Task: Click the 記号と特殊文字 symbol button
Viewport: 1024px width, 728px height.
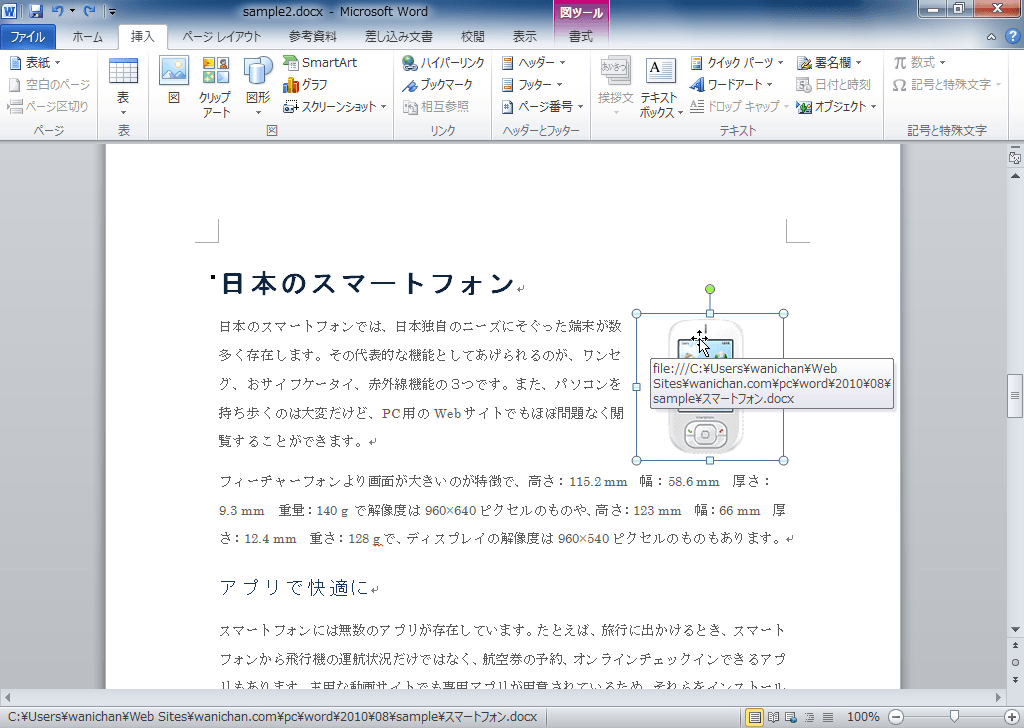Action: [x=947, y=84]
